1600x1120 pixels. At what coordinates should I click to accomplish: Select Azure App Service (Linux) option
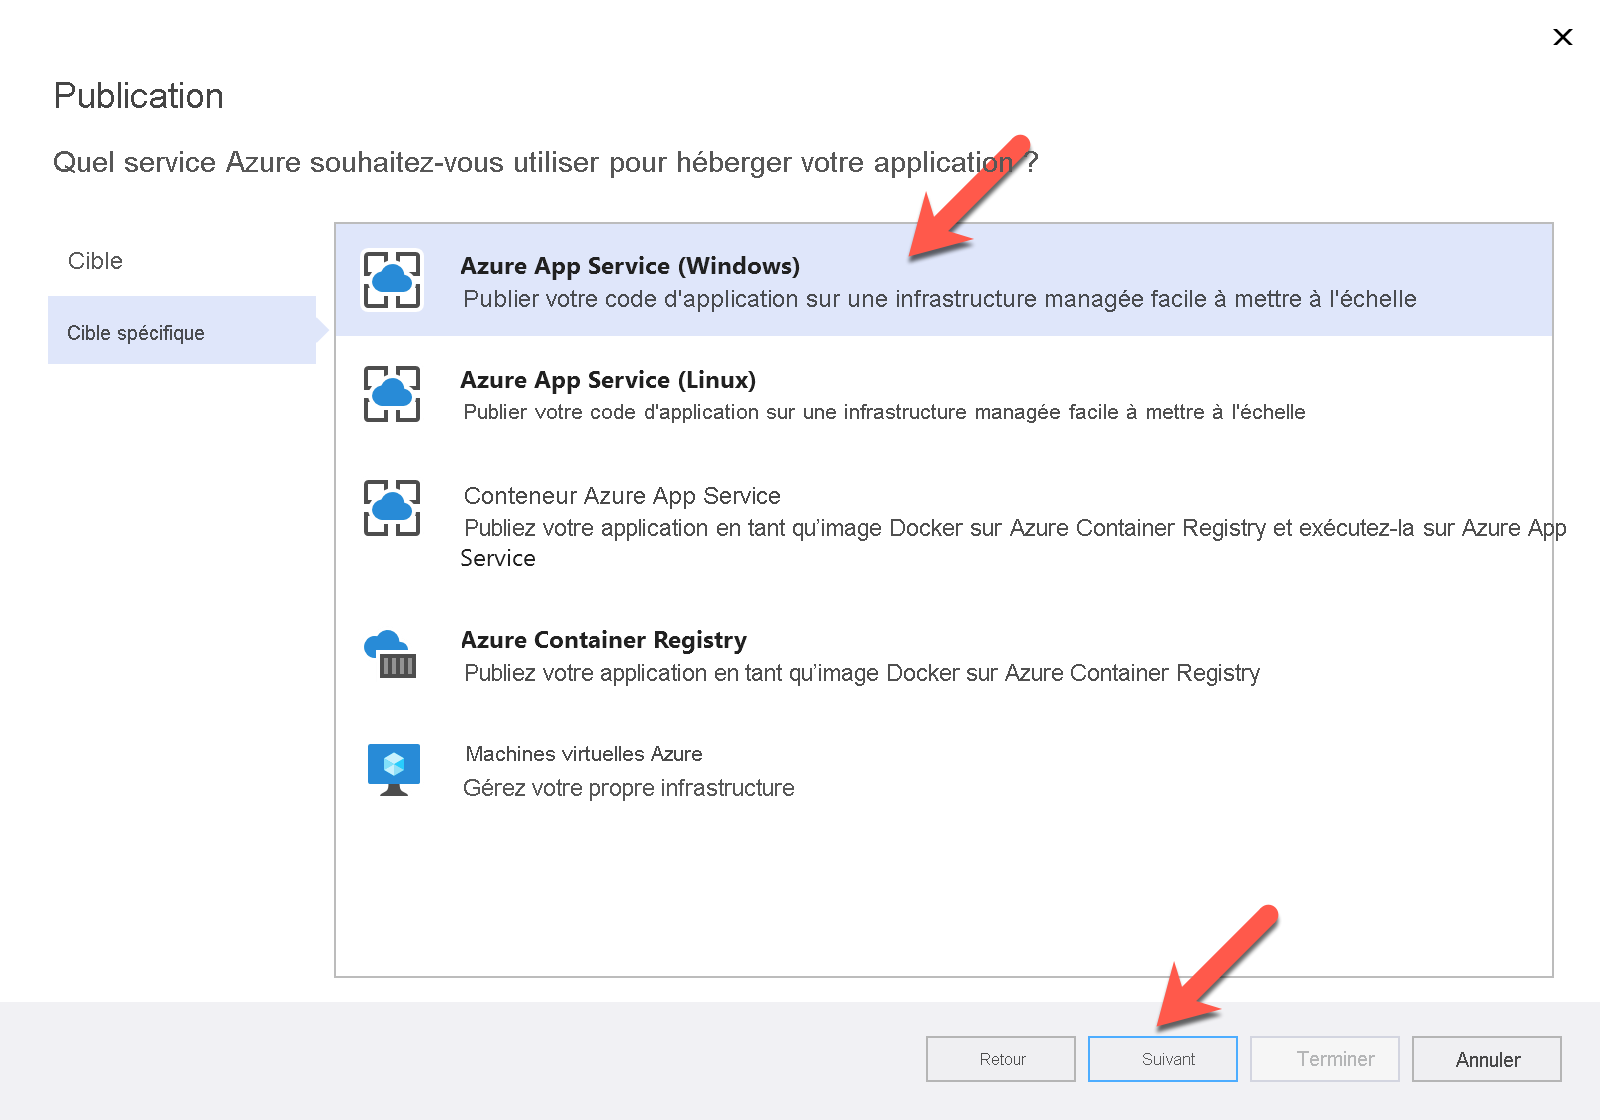(x=608, y=380)
